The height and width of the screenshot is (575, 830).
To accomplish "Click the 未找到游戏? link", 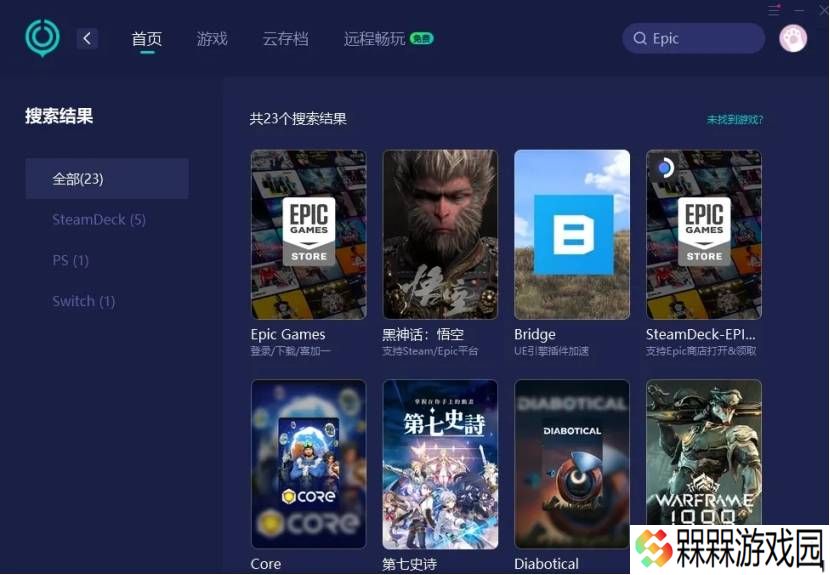I will click(735, 120).
